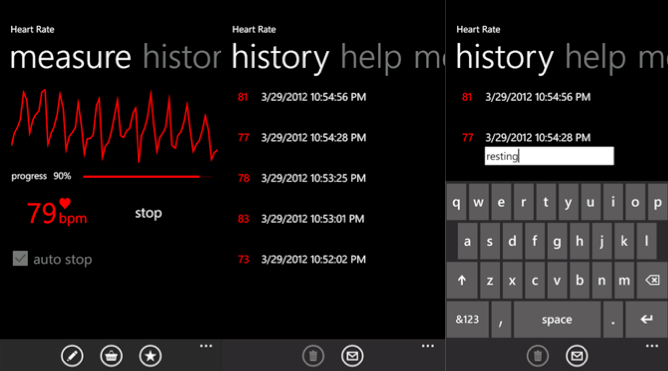Select the 78 entry at 10:53:25 PM
Viewport: 668px width, 371px height.
[x=302, y=178]
